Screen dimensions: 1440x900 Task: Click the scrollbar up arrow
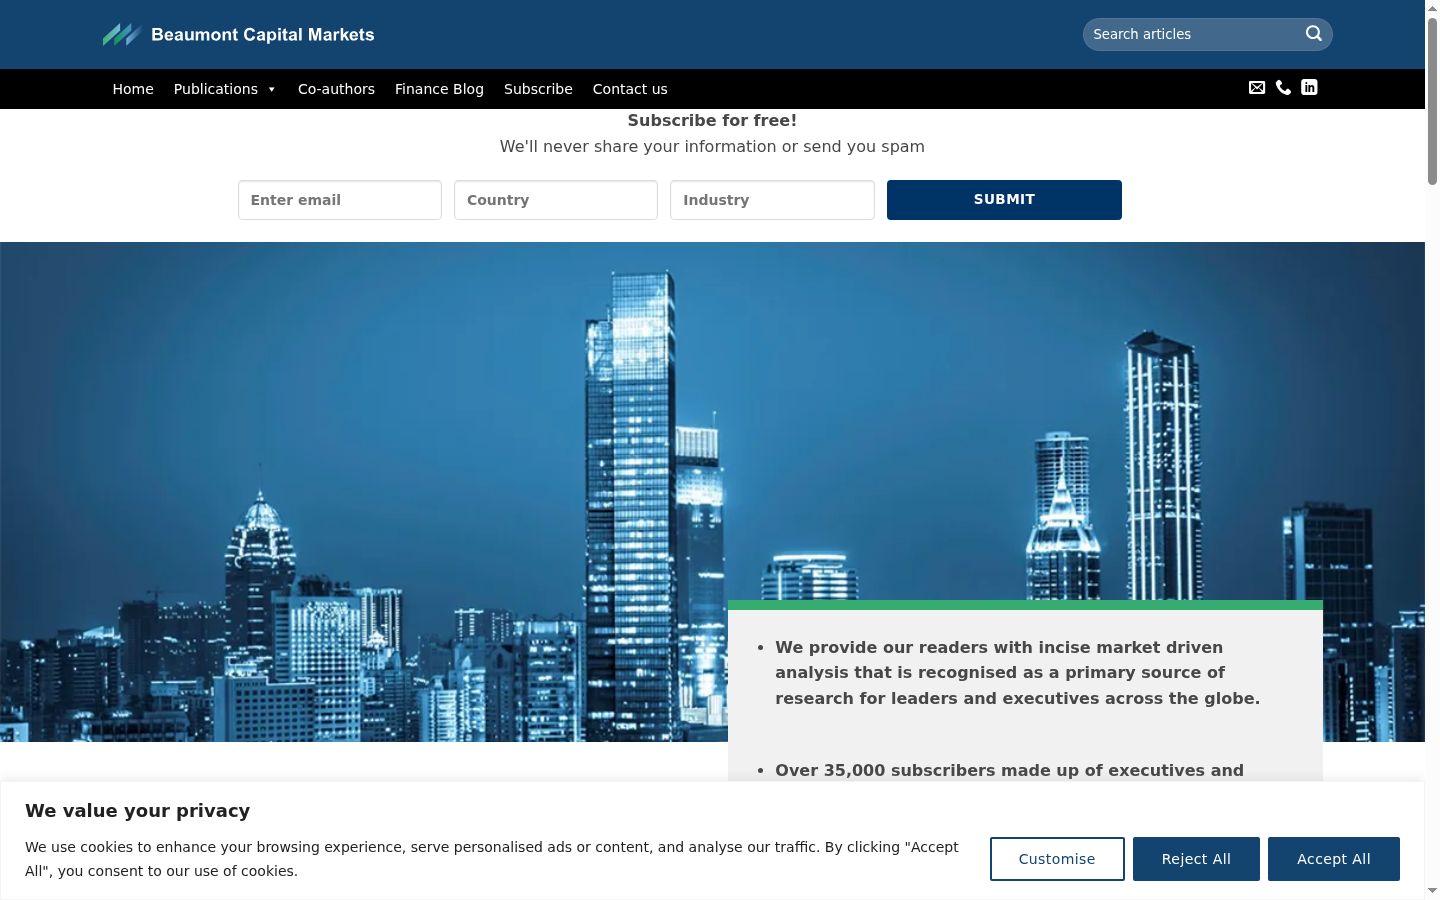[1432, 8]
